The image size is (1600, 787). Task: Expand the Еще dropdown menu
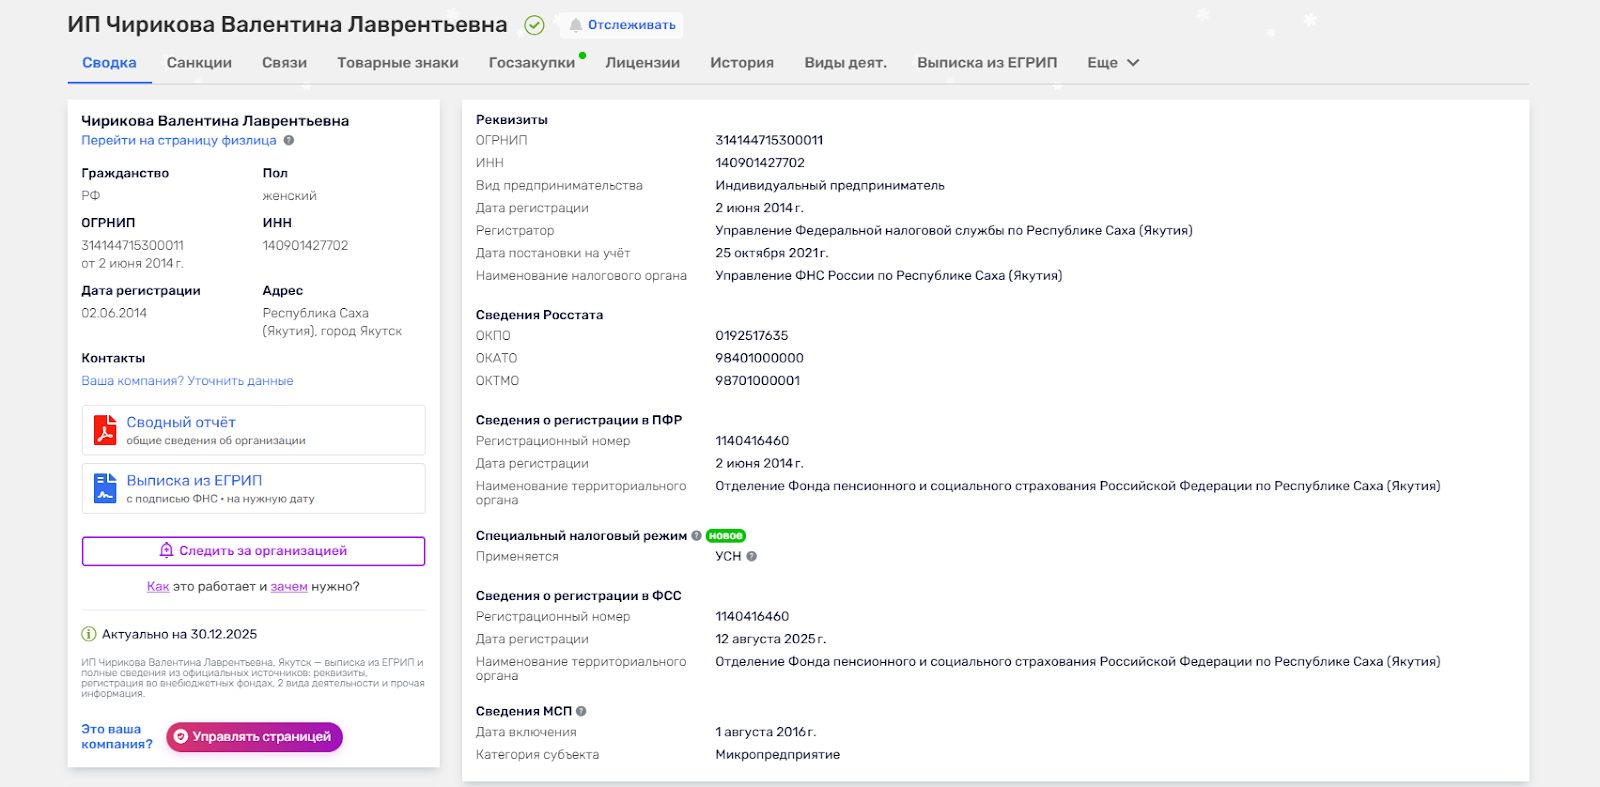click(1113, 63)
